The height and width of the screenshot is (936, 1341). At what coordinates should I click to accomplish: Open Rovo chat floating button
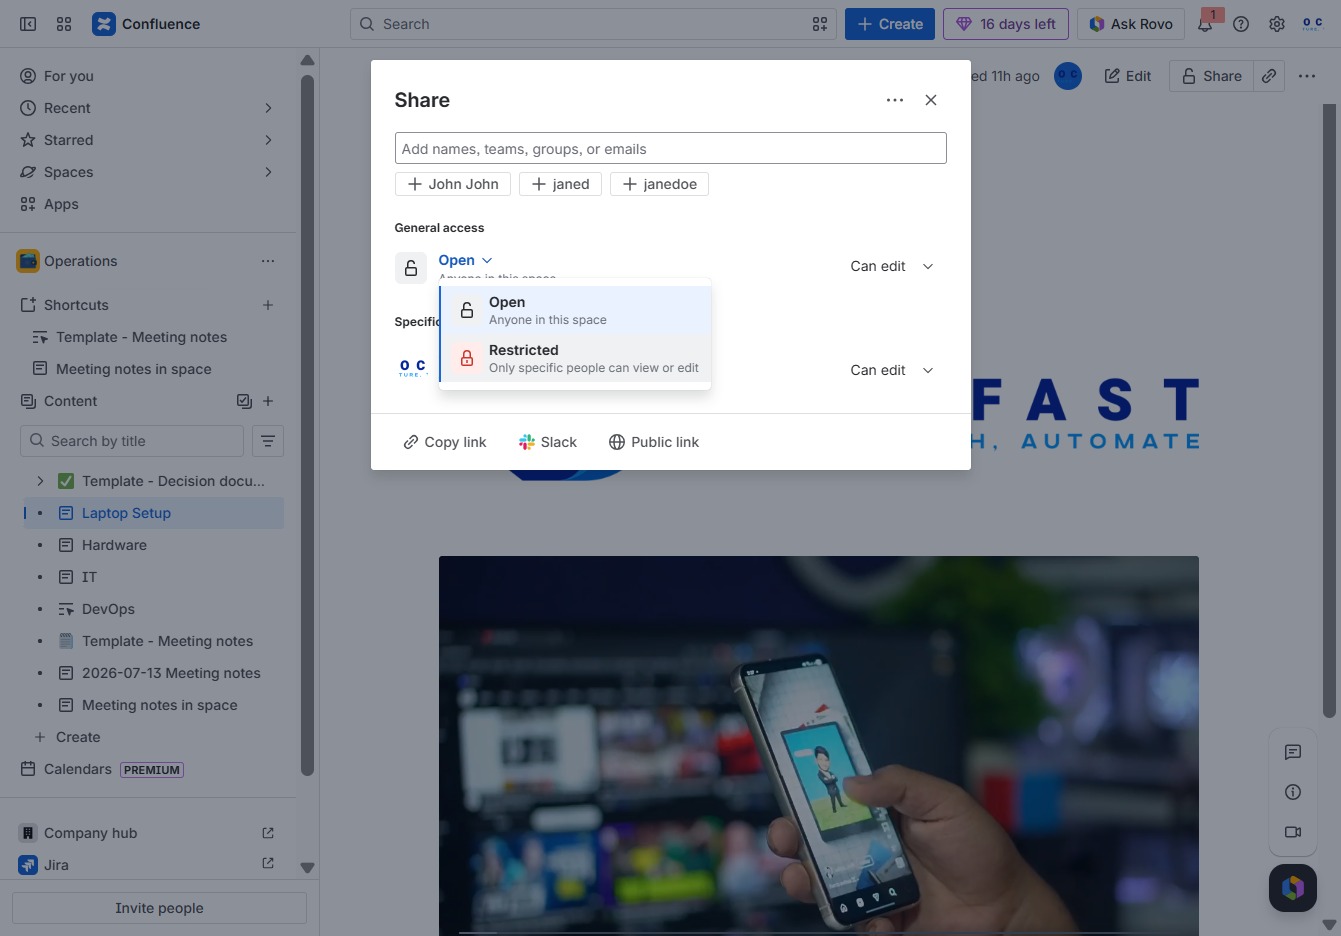pos(1293,887)
